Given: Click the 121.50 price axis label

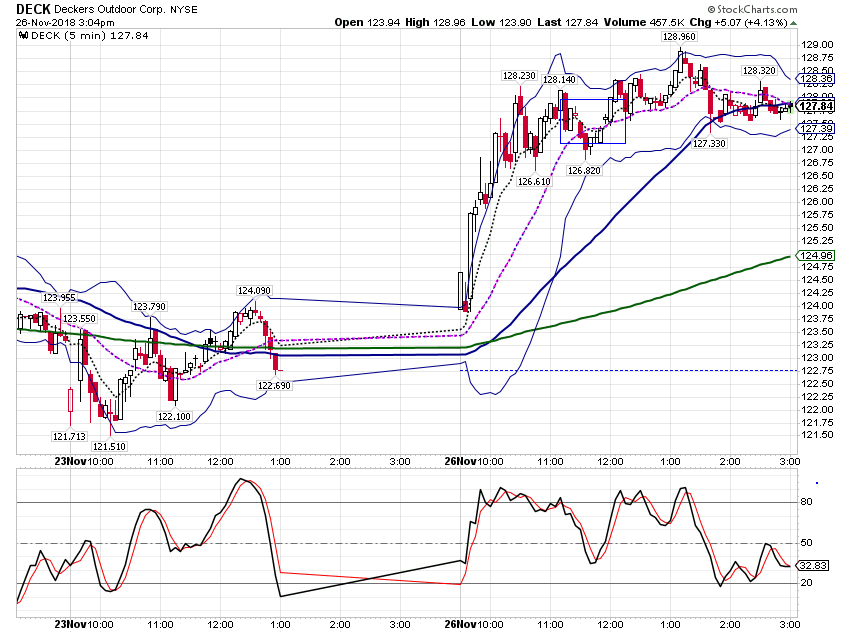Looking at the screenshot, I should point(817,435).
